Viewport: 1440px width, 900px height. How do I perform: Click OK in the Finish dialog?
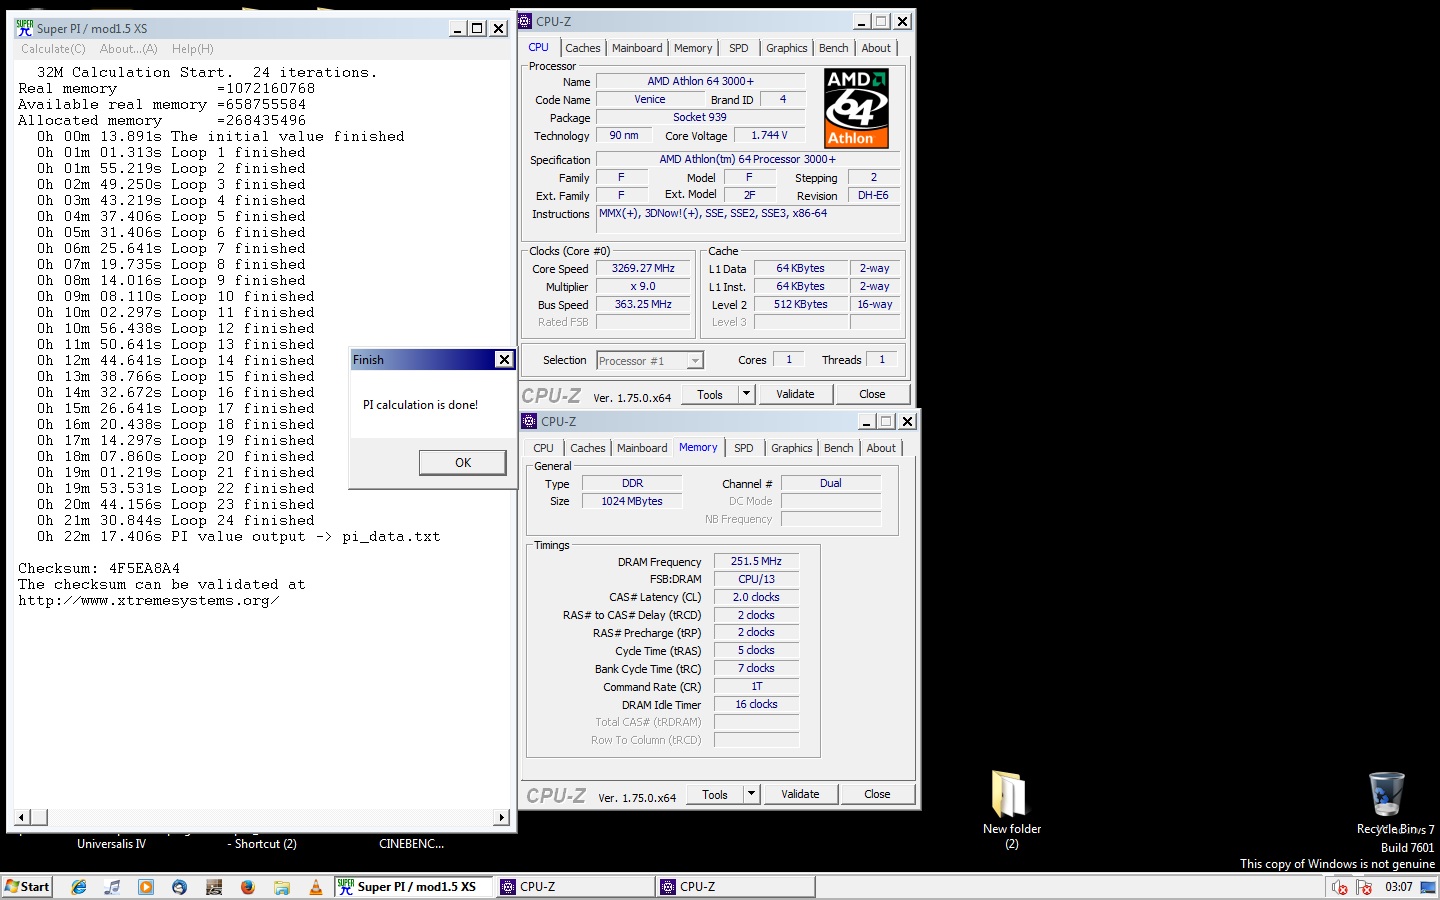(463, 462)
